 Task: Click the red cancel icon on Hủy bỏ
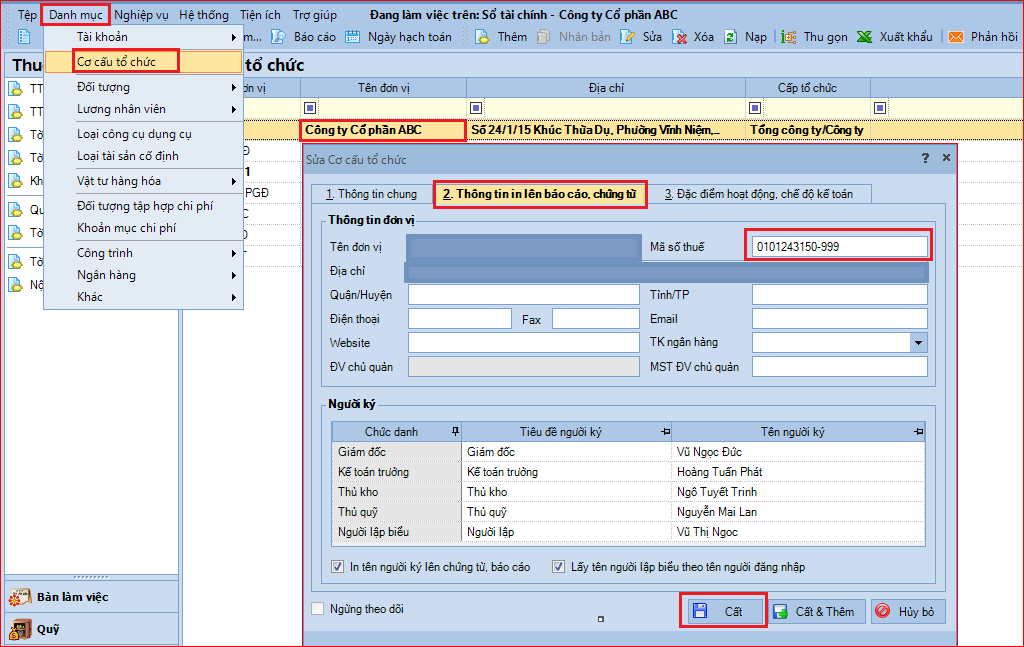tap(882, 611)
